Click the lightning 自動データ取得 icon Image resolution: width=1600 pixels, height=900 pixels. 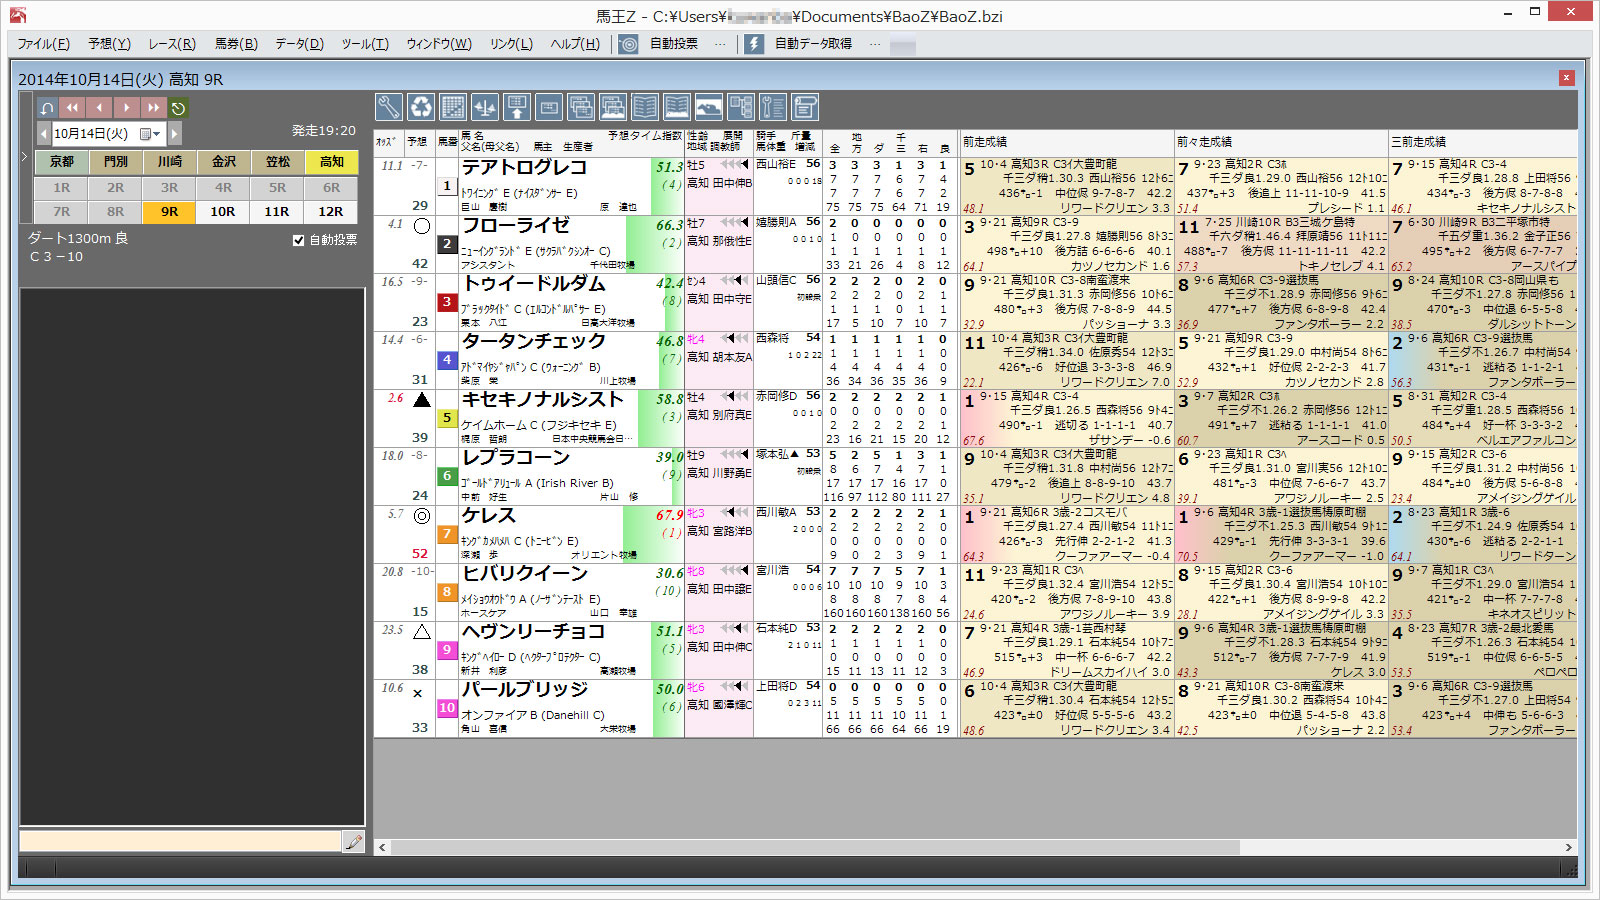pyautogui.click(x=754, y=44)
